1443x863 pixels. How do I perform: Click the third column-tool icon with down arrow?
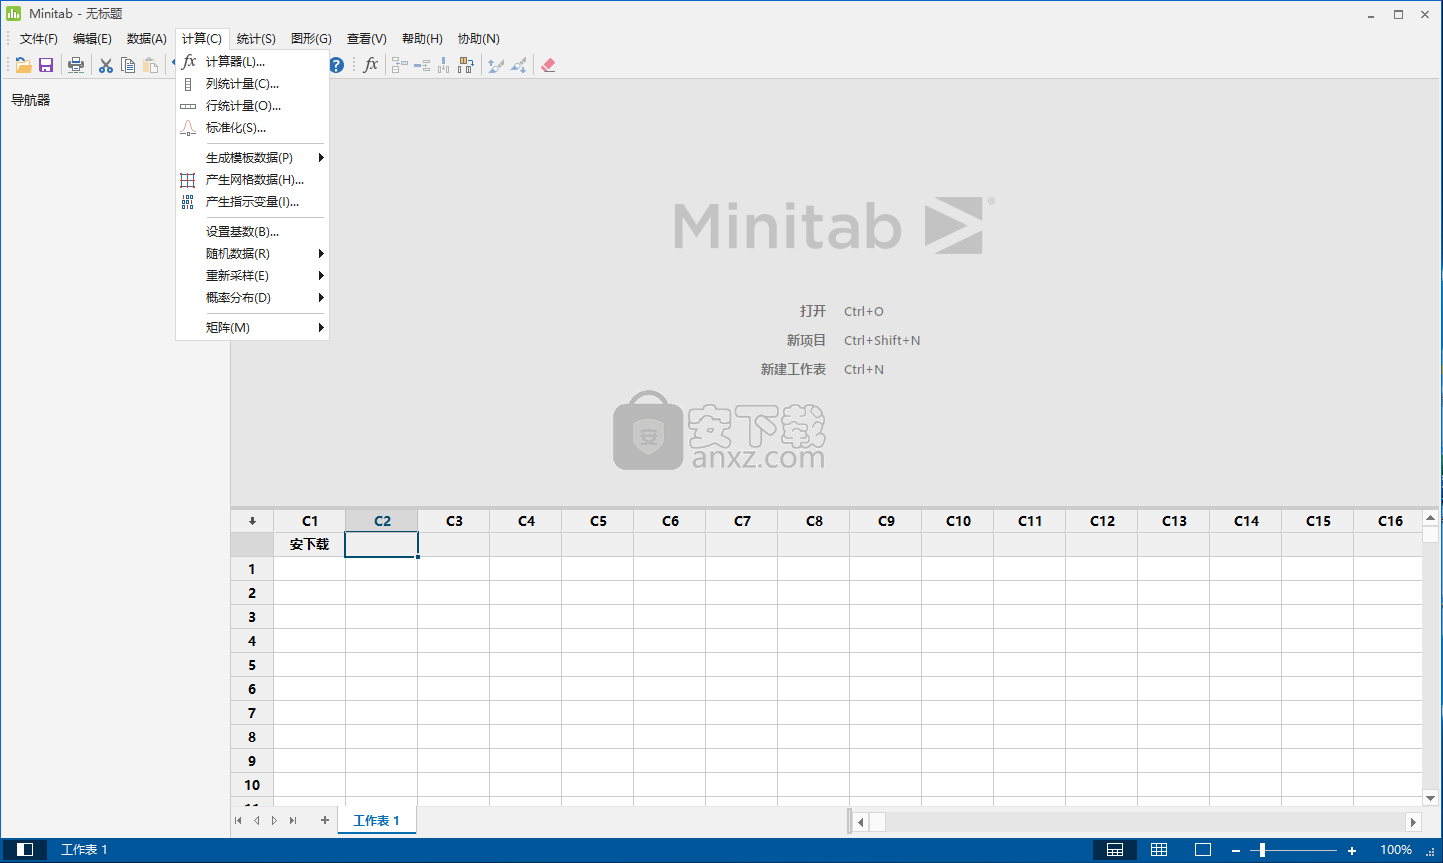click(x=444, y=65)
